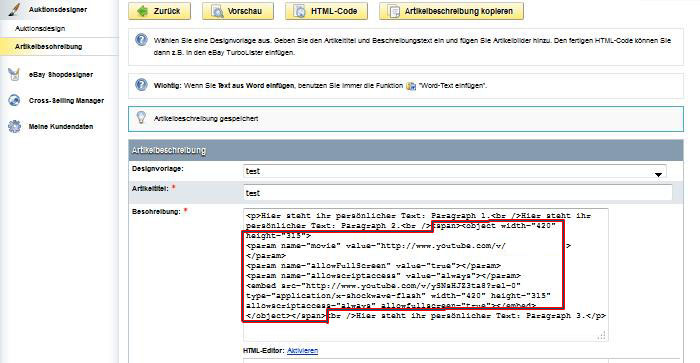Click into the Artikeltitel input field

[x=458, y=193]
